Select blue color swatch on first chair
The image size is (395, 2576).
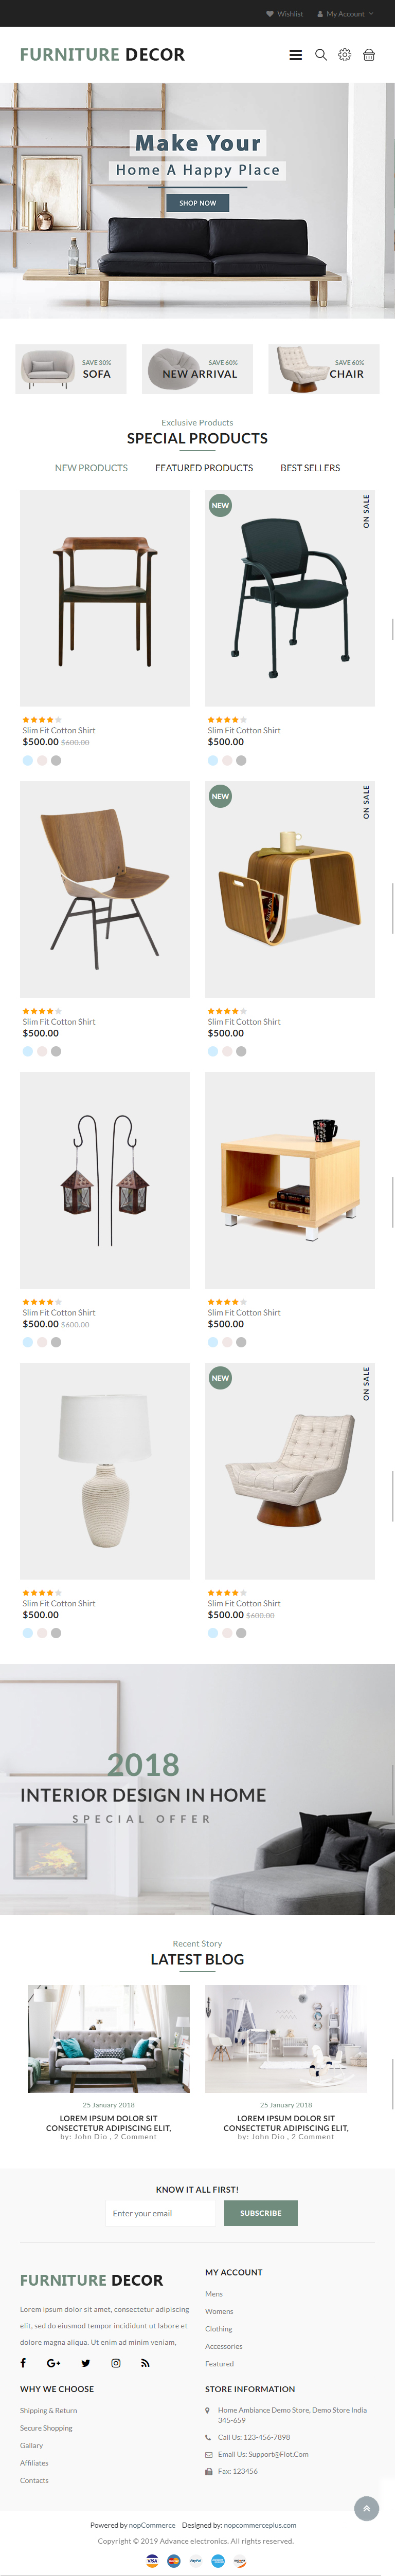click(x=28, y=760)
